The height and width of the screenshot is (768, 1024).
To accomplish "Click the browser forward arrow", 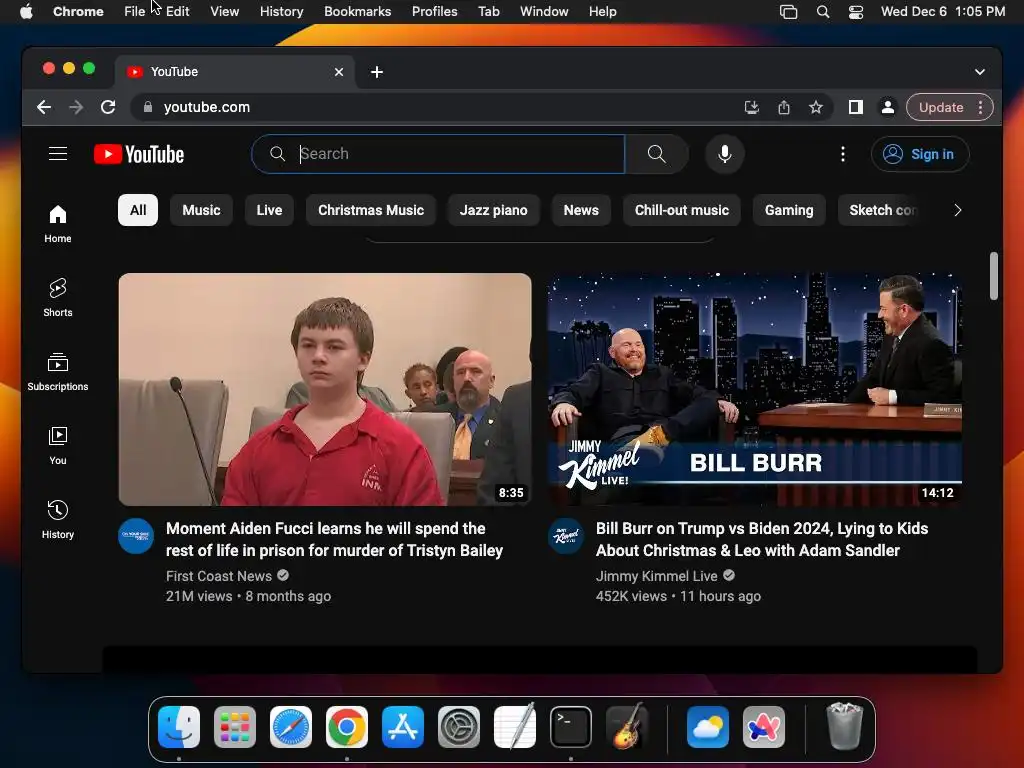I will (76, 107).
